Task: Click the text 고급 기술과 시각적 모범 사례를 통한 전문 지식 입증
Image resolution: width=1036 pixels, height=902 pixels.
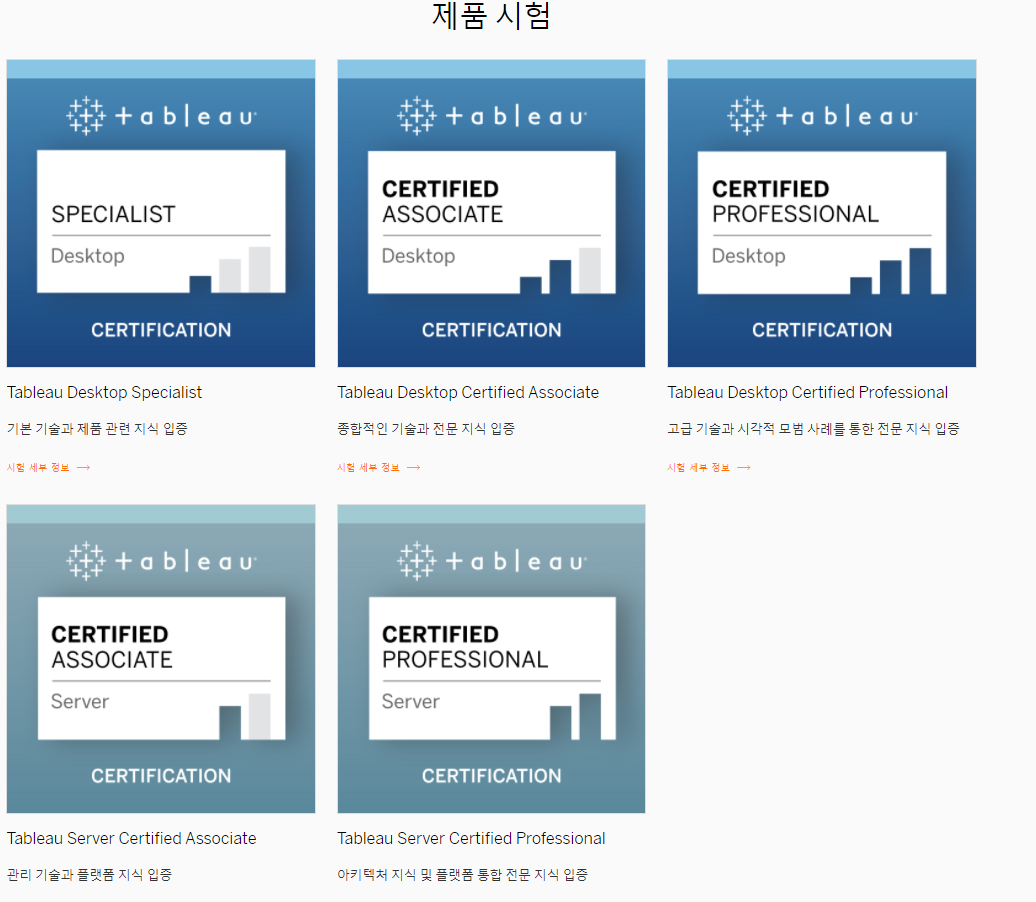Action: click(813, 429)
